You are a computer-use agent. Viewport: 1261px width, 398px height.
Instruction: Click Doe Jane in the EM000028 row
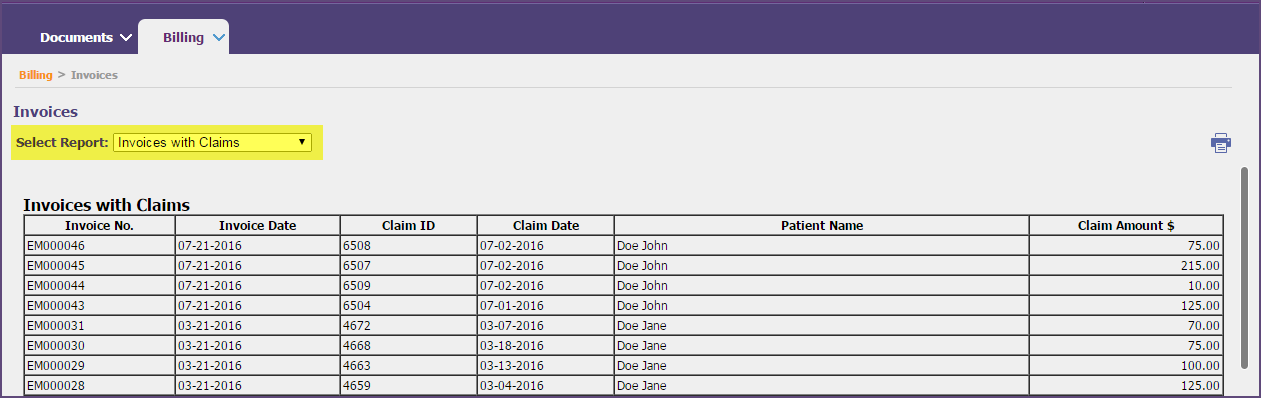pos(642,385)
